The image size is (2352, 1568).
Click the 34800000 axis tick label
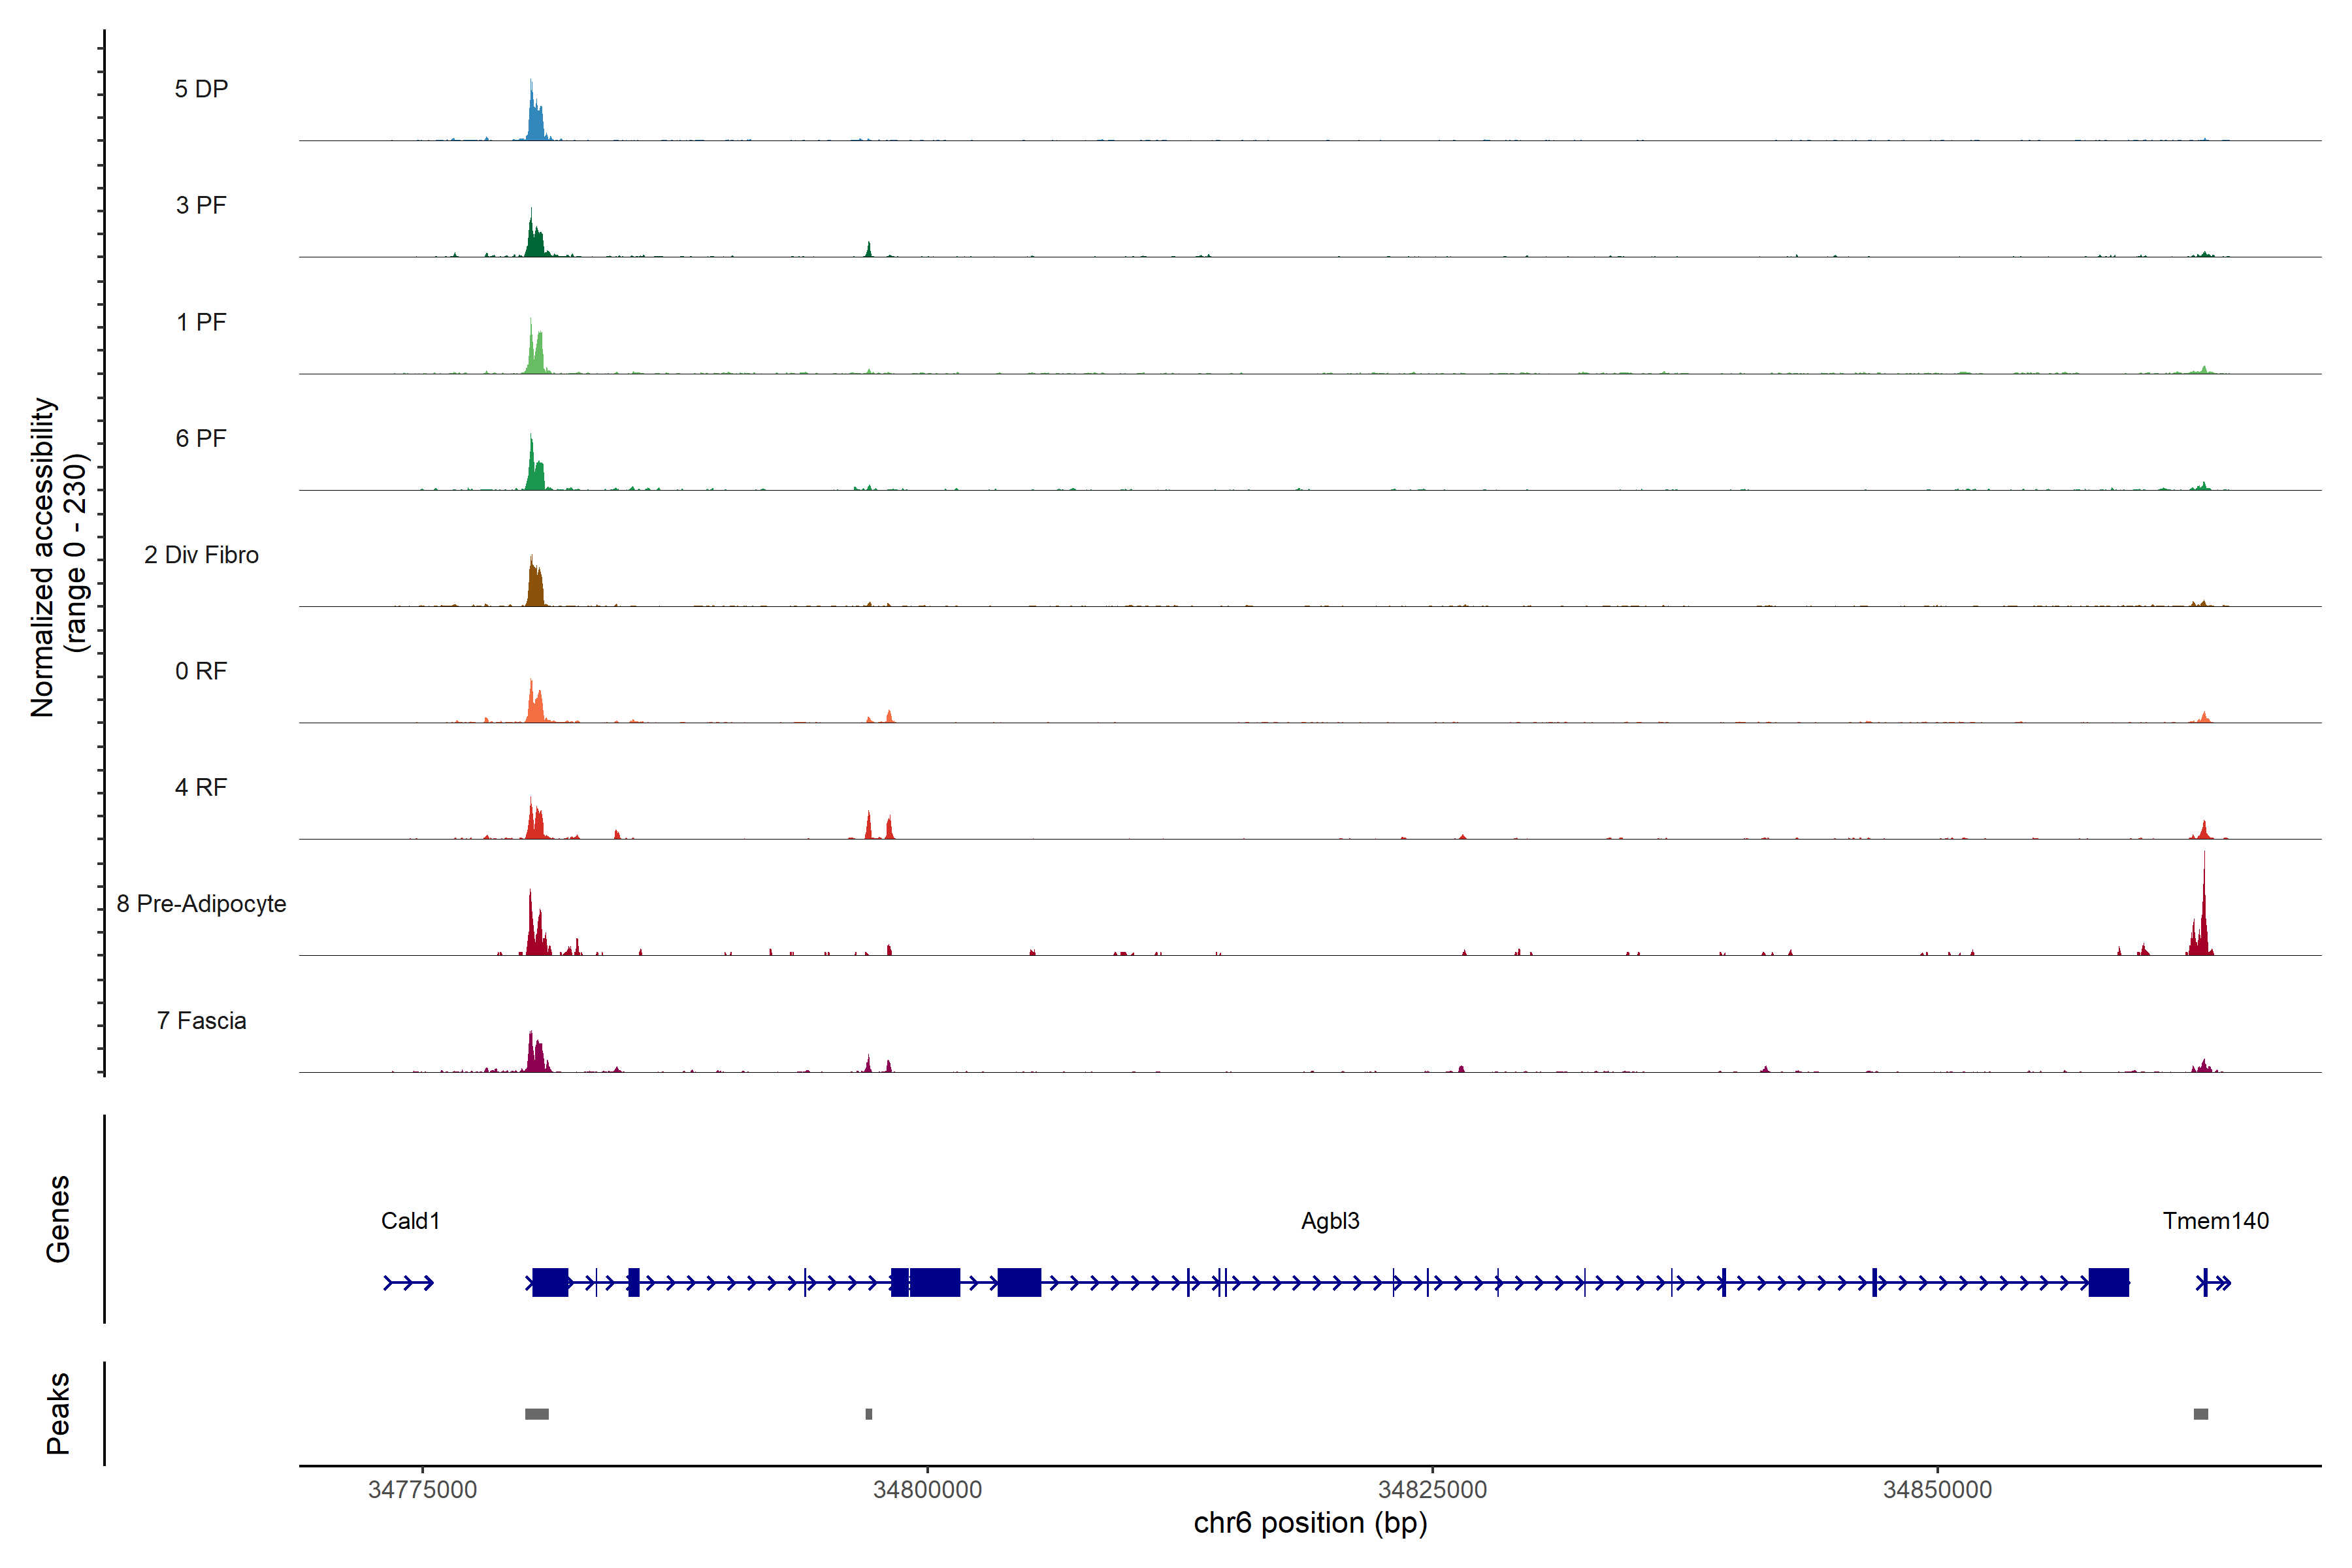coord(927,1490)
